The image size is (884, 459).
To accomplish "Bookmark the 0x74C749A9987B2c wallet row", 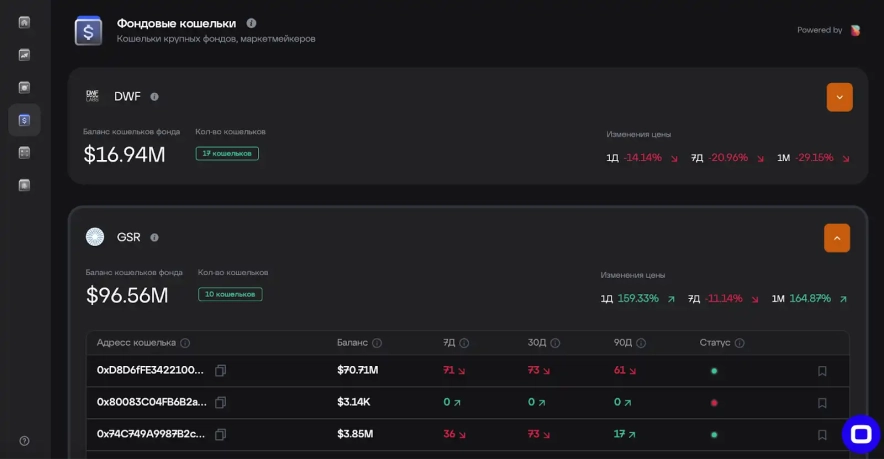I will pos(822,435).
